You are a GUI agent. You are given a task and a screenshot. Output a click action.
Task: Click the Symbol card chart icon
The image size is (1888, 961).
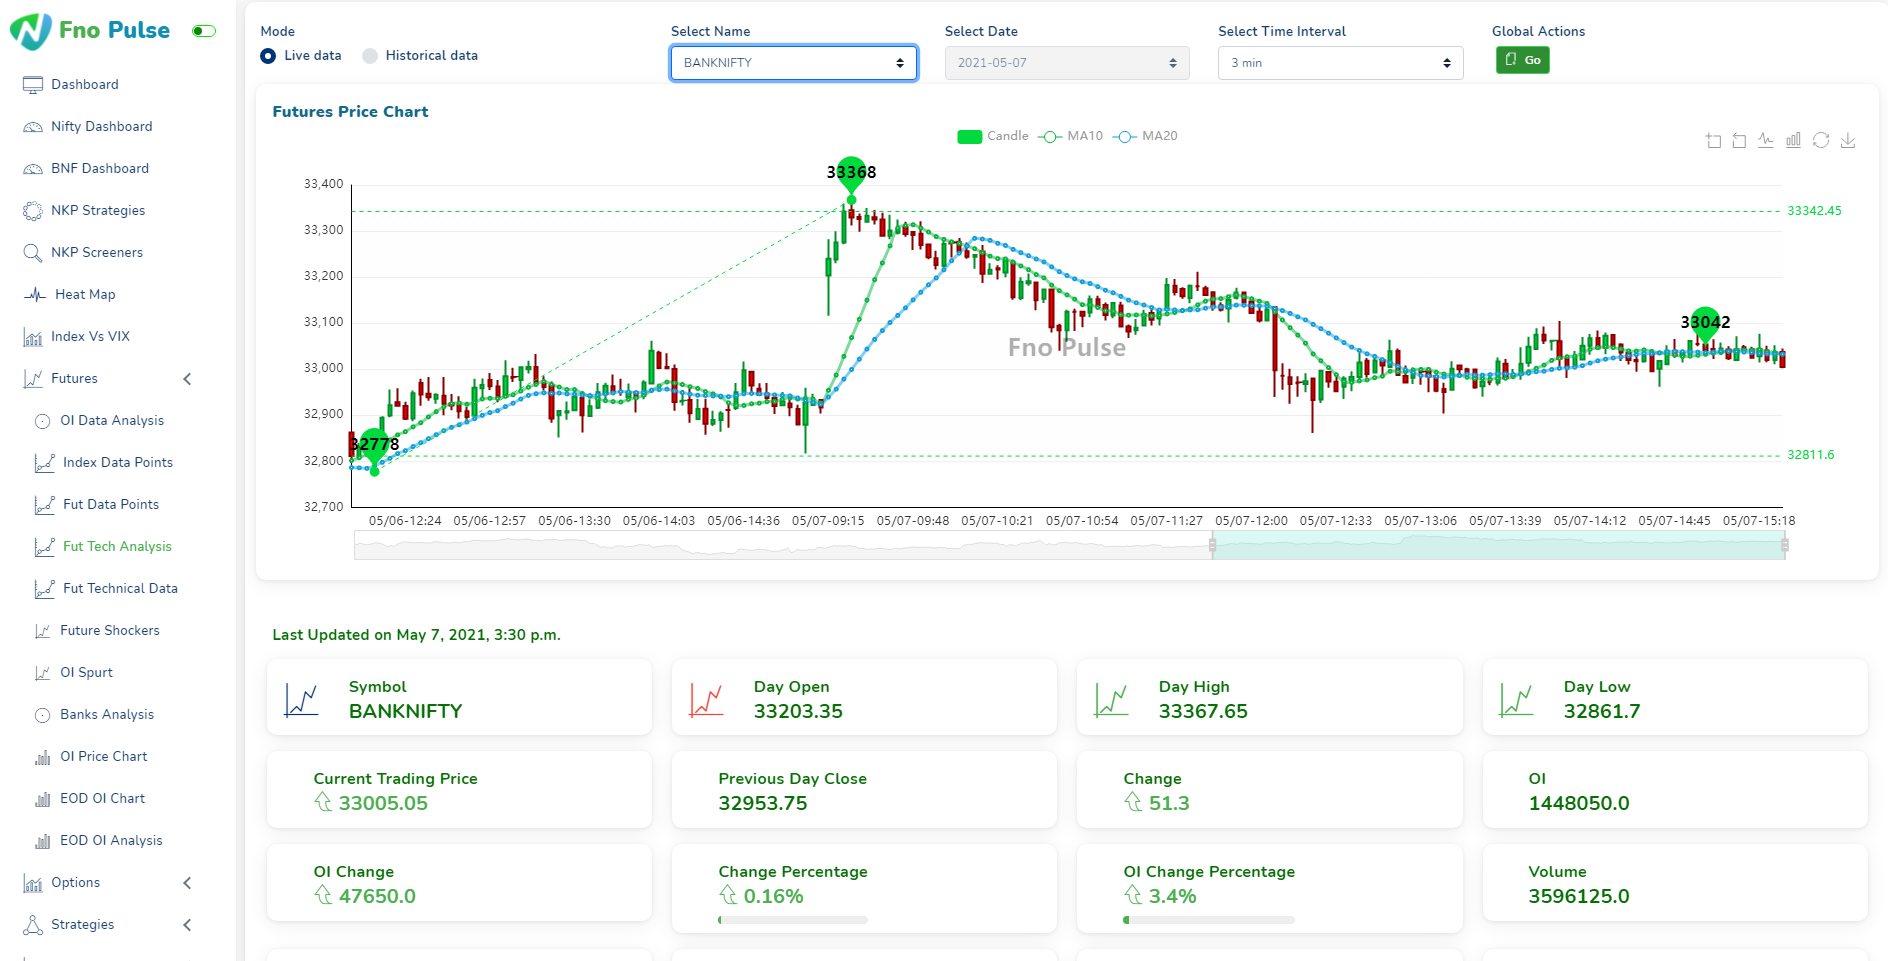tap(302, 700)
